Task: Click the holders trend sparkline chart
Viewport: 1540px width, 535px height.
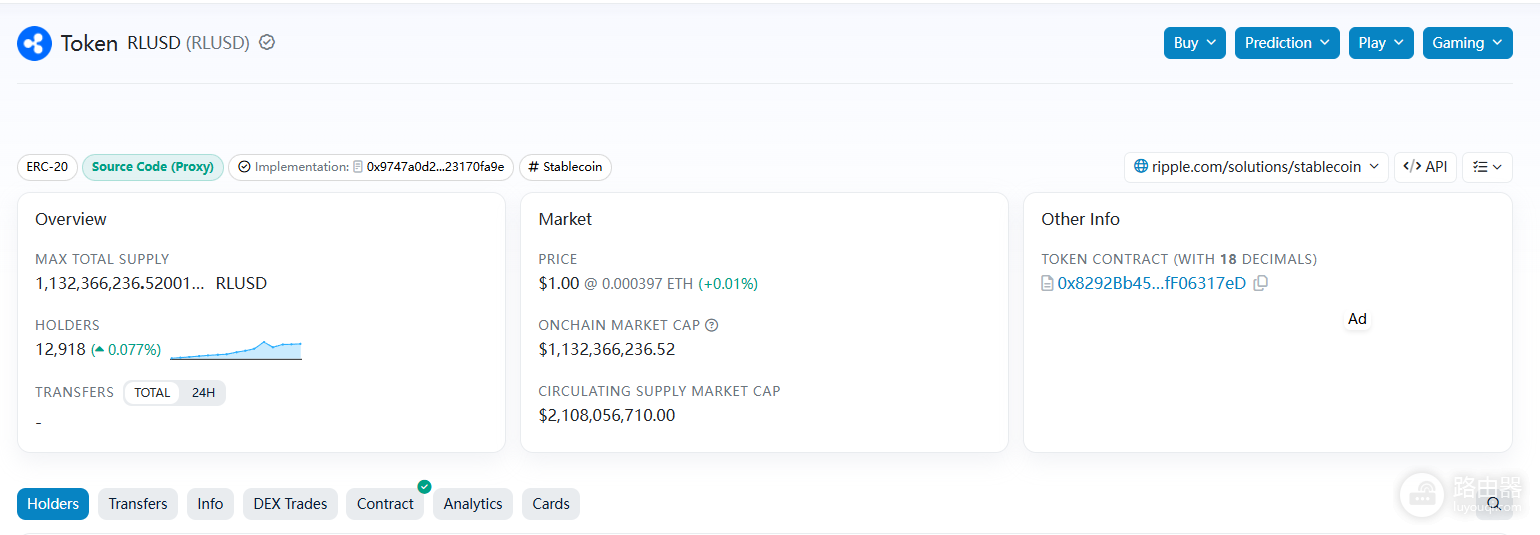Action: [236, 350]
